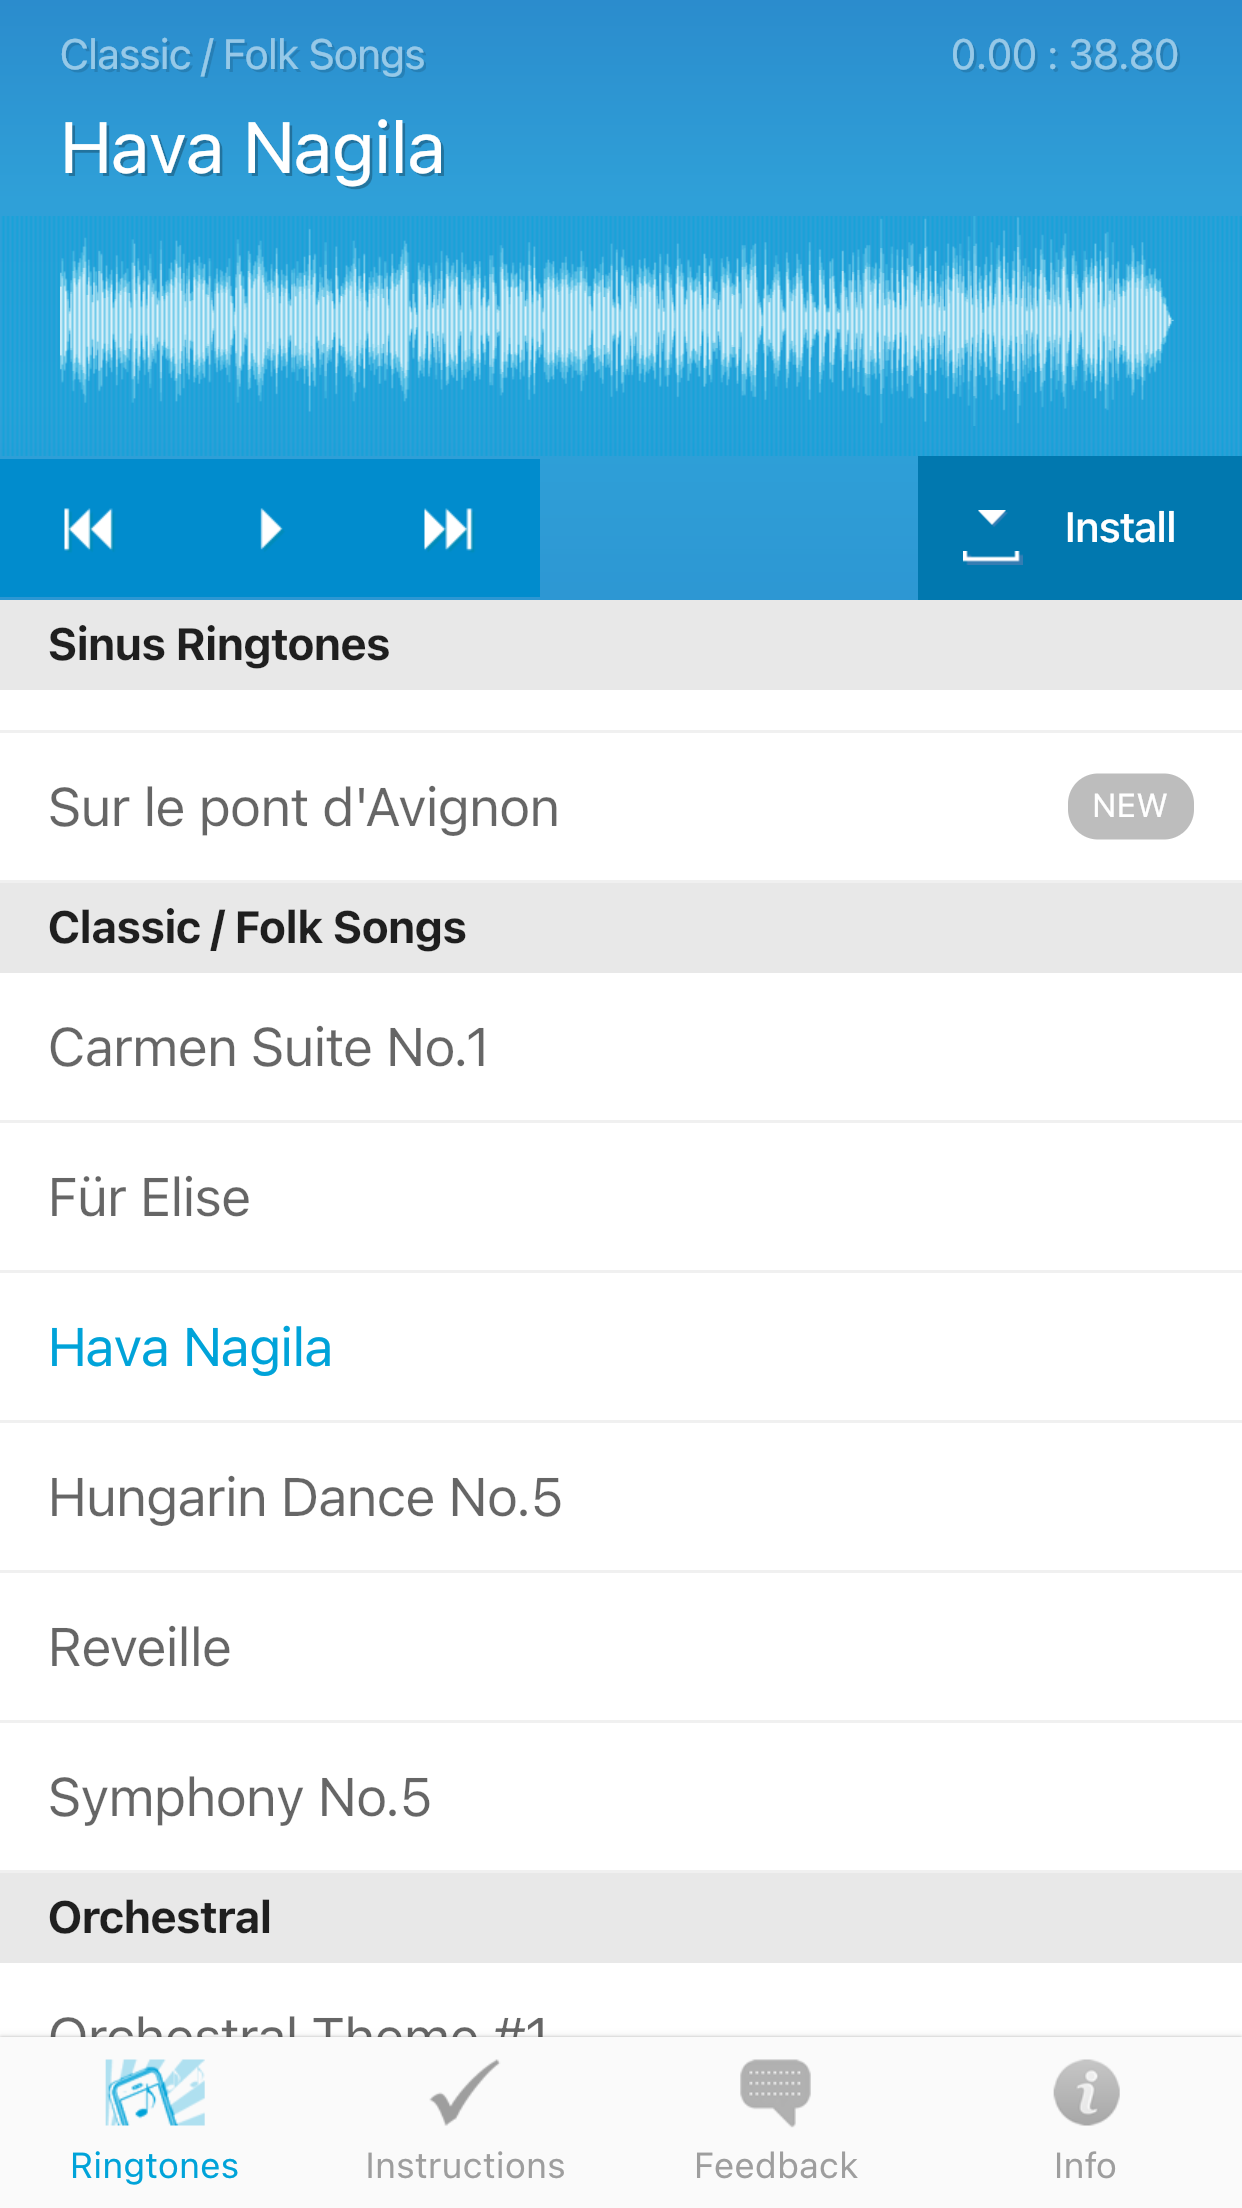Pick Hungarin Dance No.5 ringtone
This screenshot has height=2208, width=1242.
pyautogui.click(x=305, y=1498)
